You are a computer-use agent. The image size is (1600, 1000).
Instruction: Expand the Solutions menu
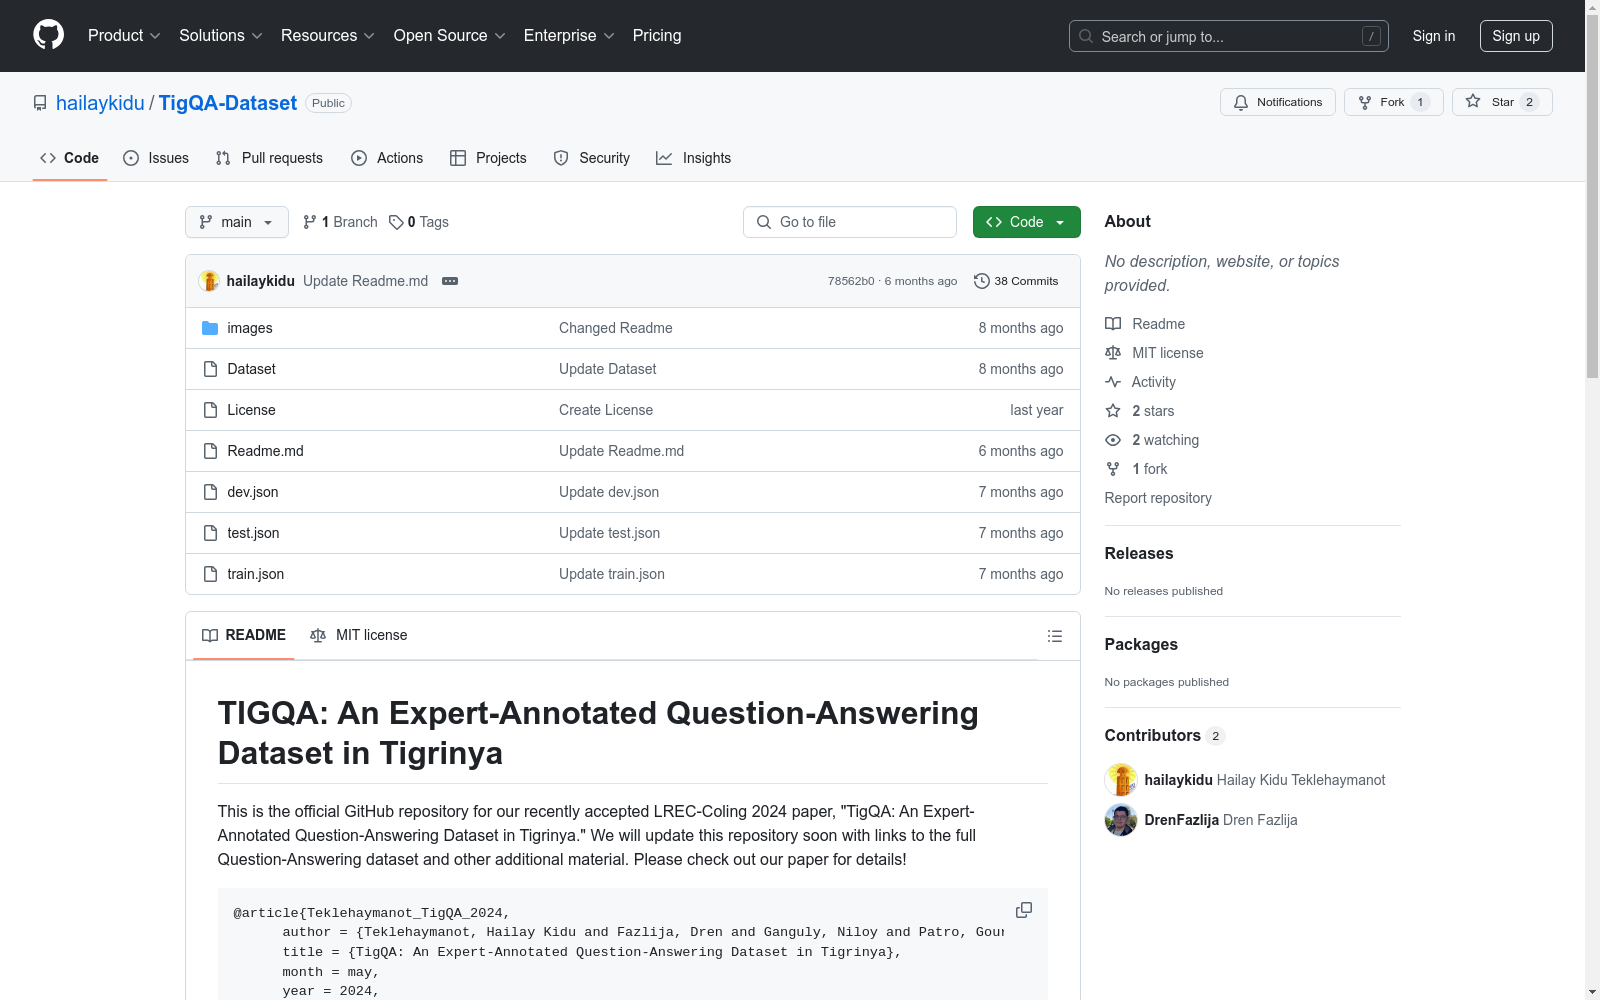click(221, 36)
